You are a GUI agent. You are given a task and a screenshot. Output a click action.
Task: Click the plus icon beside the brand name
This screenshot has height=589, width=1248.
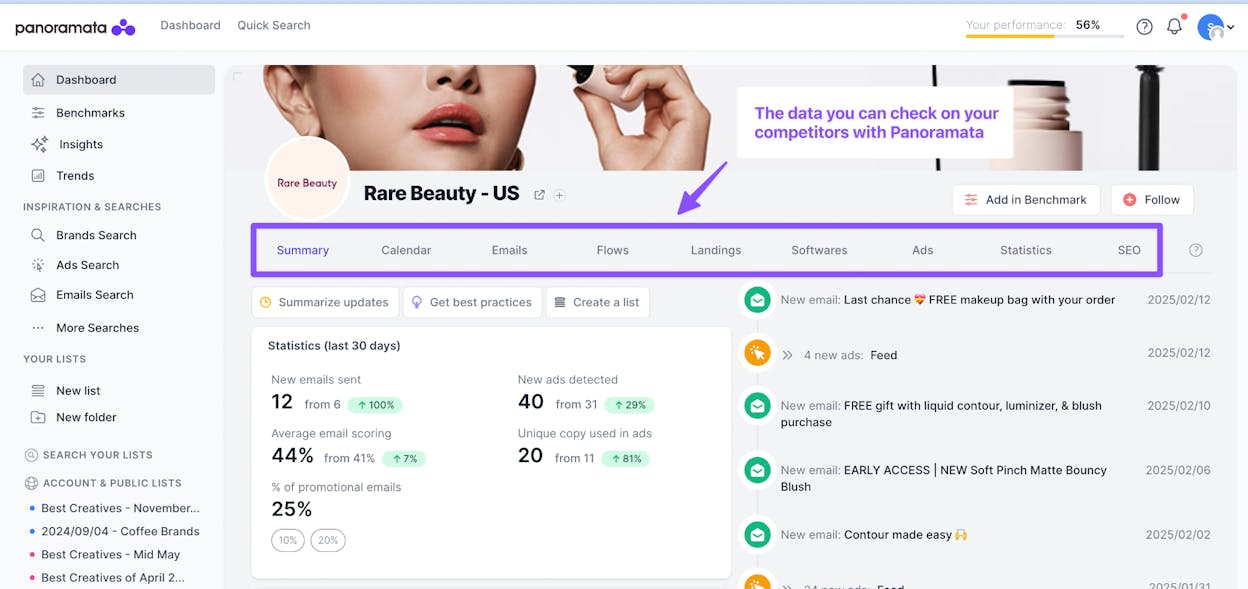(560, 195)
